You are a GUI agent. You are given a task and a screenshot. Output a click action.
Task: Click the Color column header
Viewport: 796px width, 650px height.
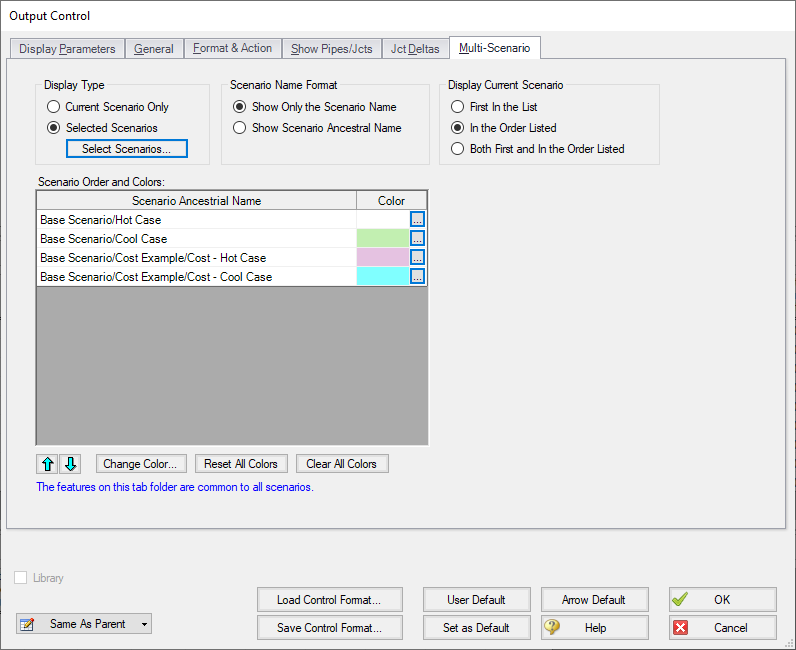pos(391,201)
